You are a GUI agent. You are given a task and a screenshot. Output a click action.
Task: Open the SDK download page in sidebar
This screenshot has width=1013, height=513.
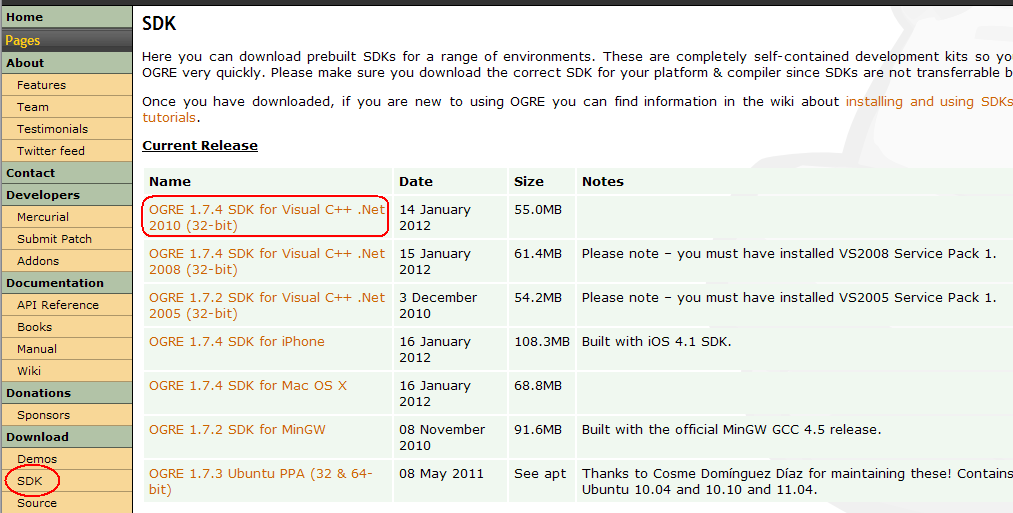tap(67, 481)
